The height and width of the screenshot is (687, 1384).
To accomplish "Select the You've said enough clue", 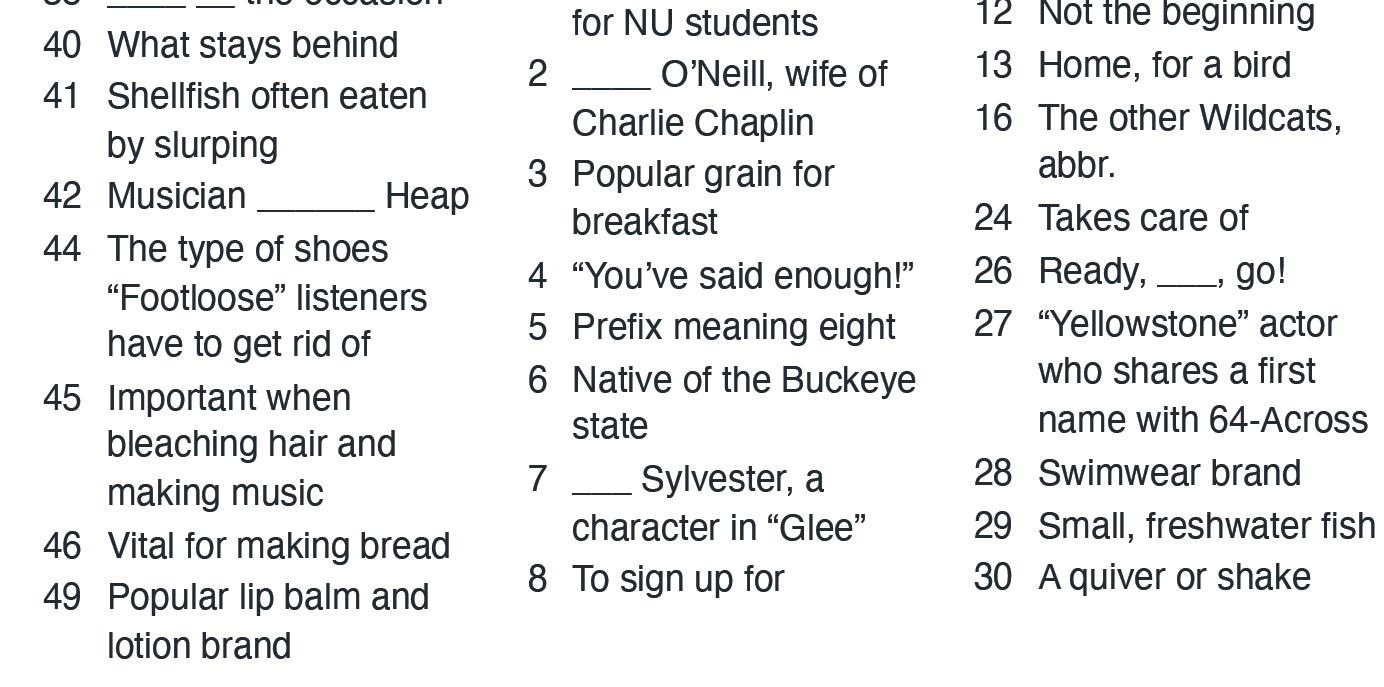I will pos(721,276).
